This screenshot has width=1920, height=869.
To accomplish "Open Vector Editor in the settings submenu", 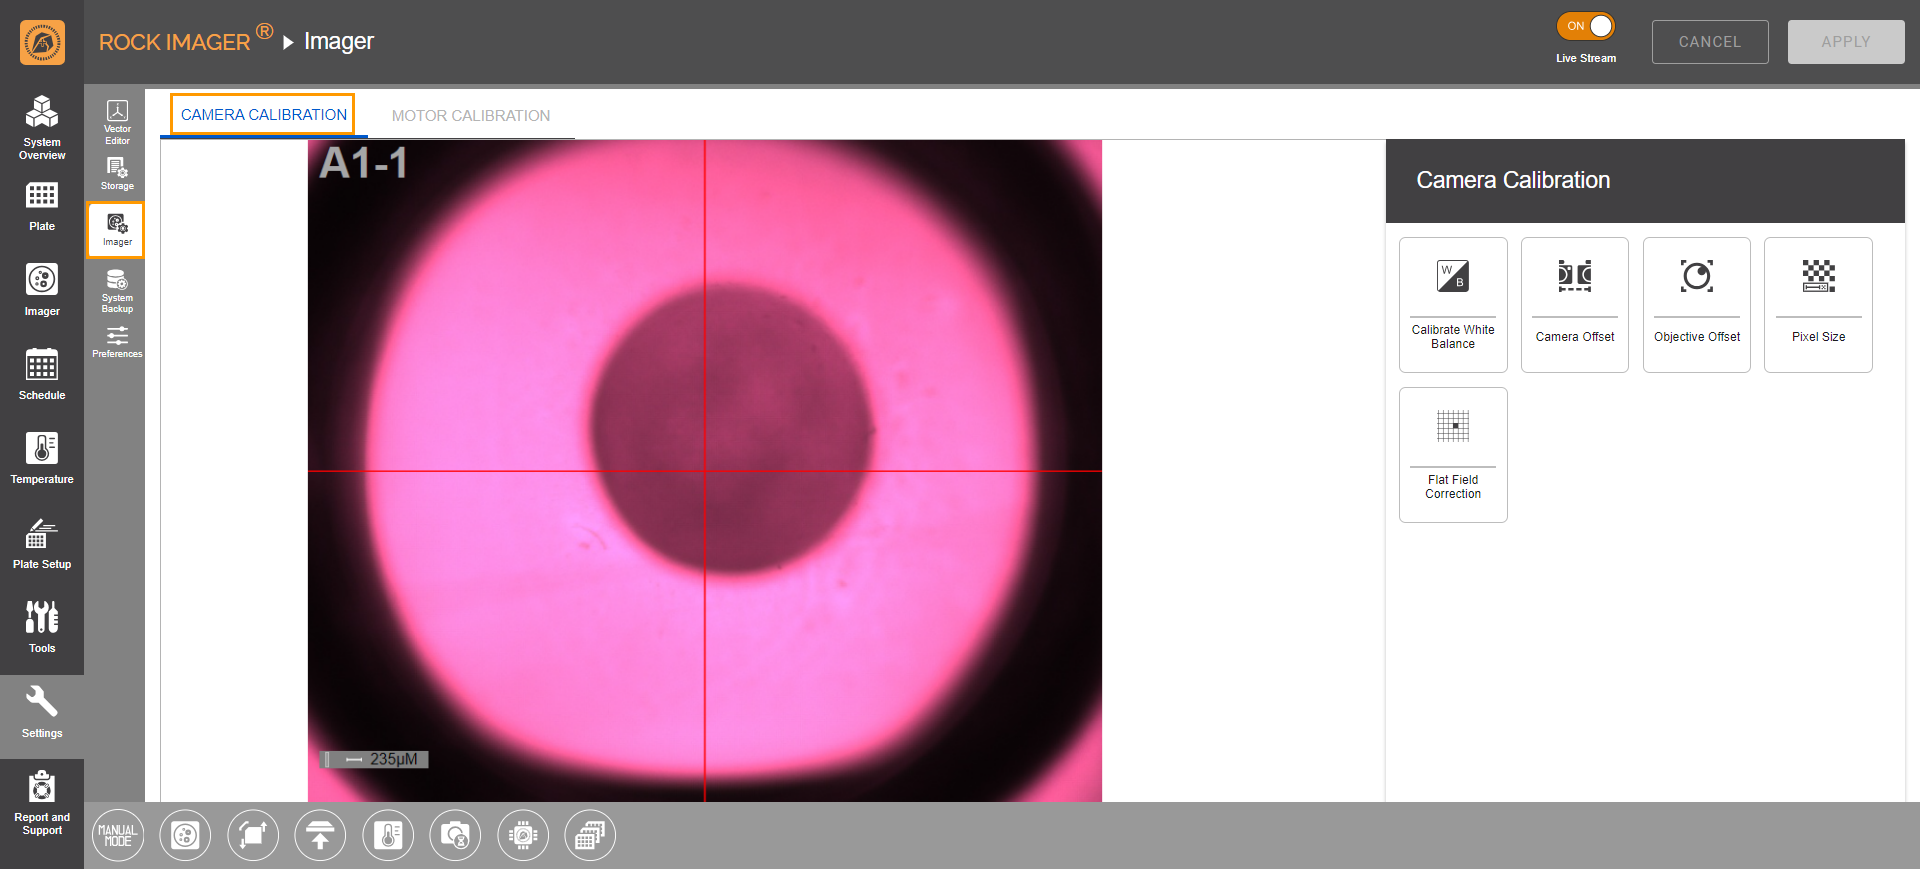I will coord(117,122).
